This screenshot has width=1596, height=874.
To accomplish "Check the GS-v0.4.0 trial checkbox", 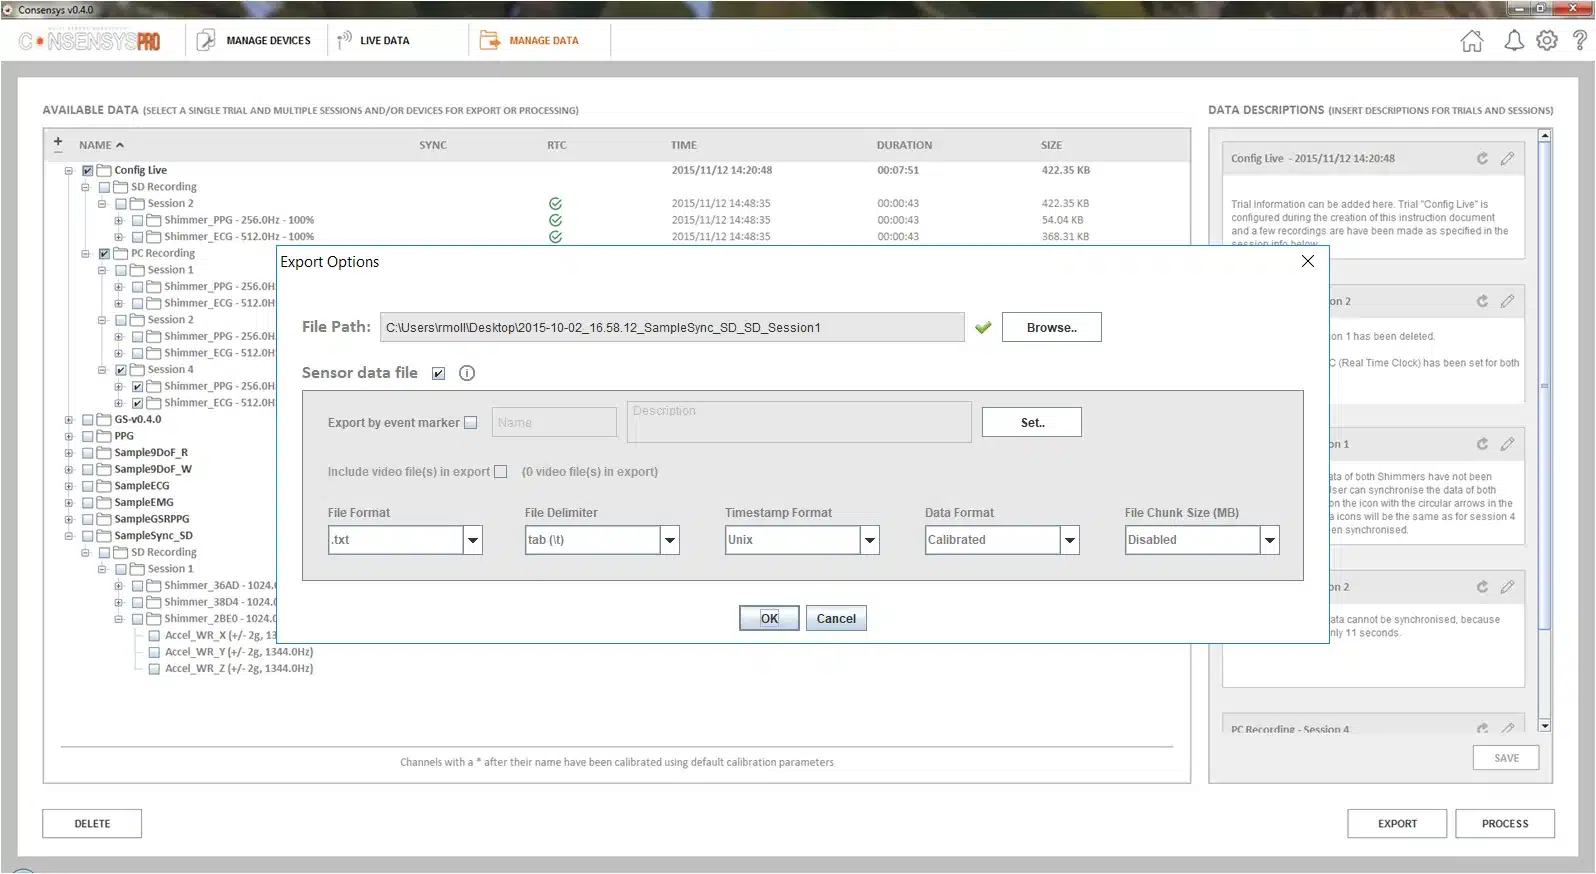I will (88, 420).
